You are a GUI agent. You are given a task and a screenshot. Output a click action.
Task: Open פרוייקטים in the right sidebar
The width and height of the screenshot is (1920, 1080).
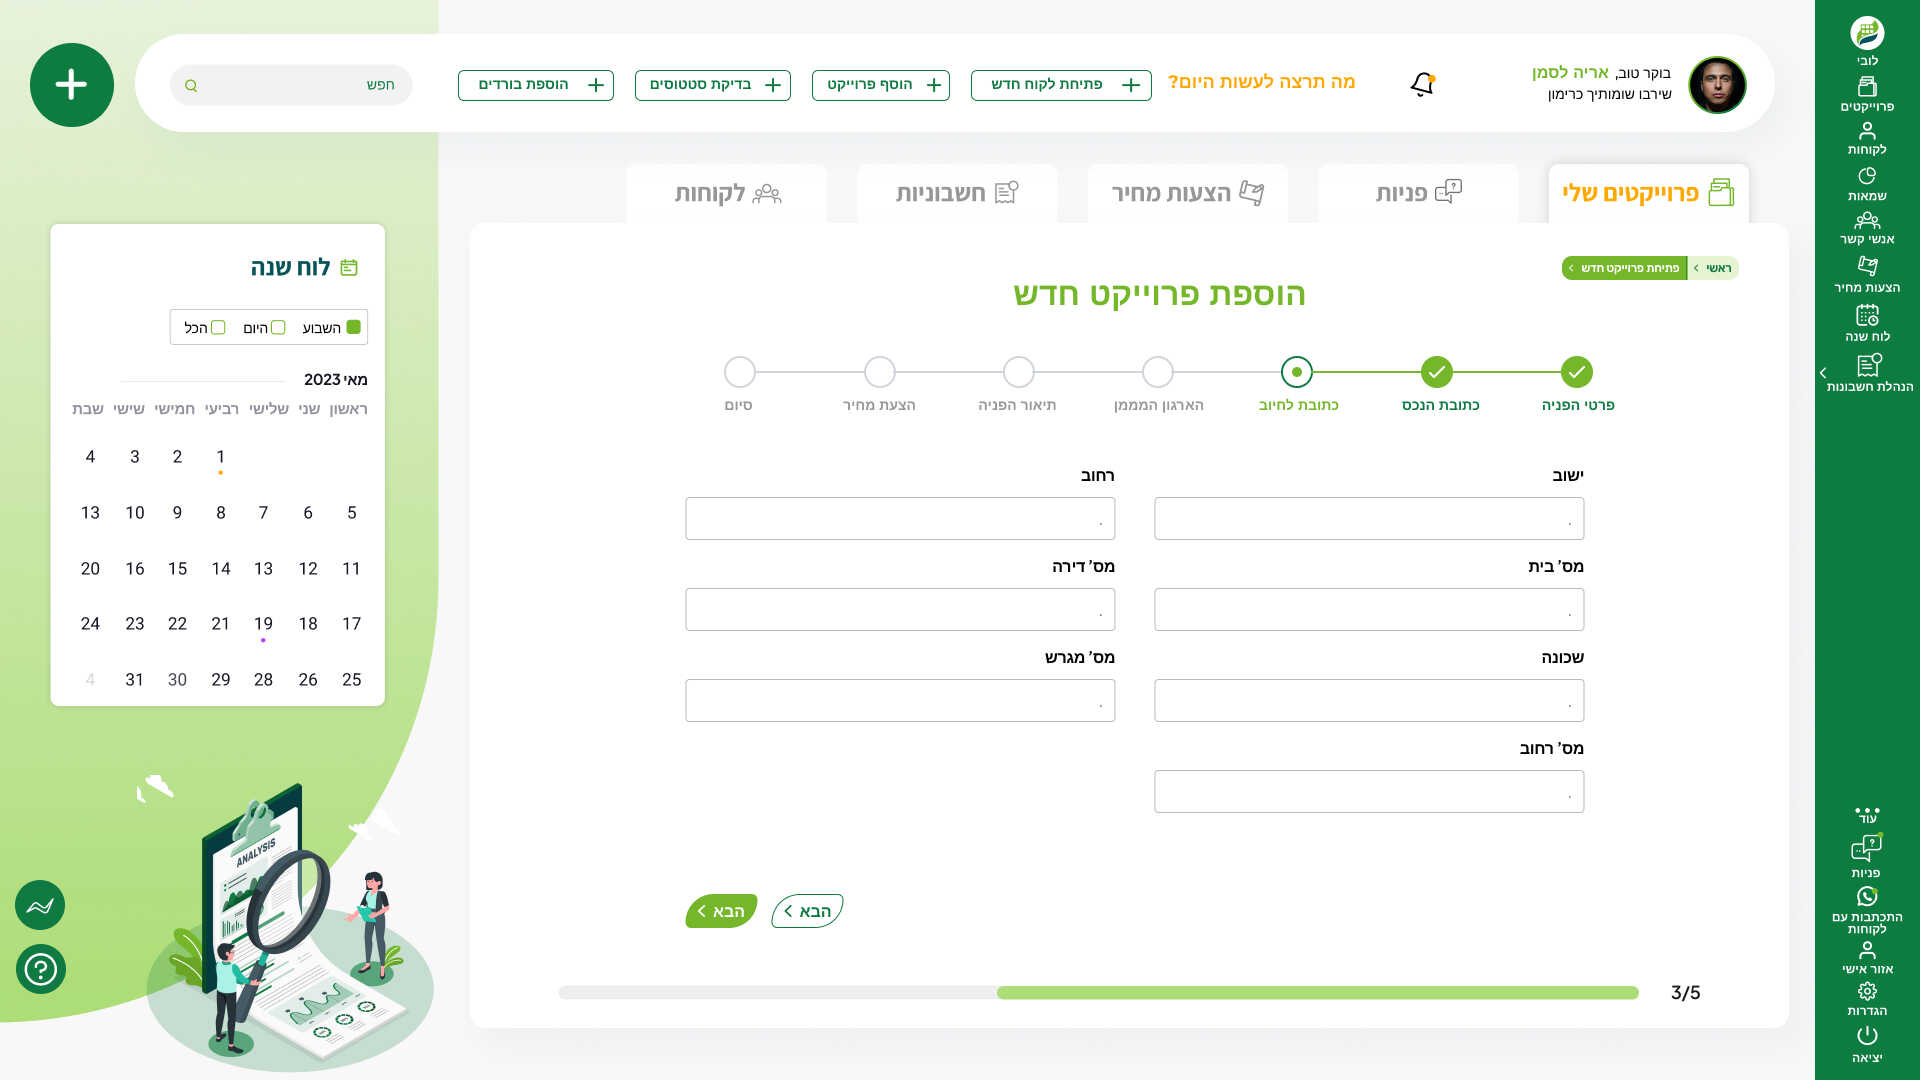tap(1867, 94)
